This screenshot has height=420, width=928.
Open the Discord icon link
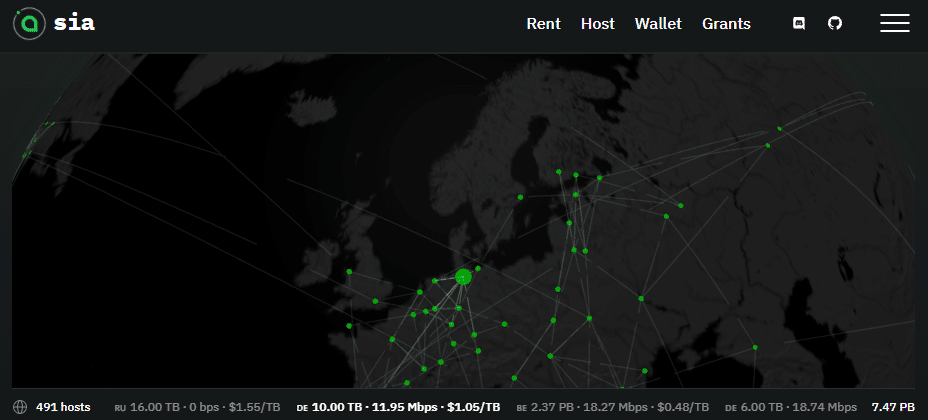(x=799, y=24)
